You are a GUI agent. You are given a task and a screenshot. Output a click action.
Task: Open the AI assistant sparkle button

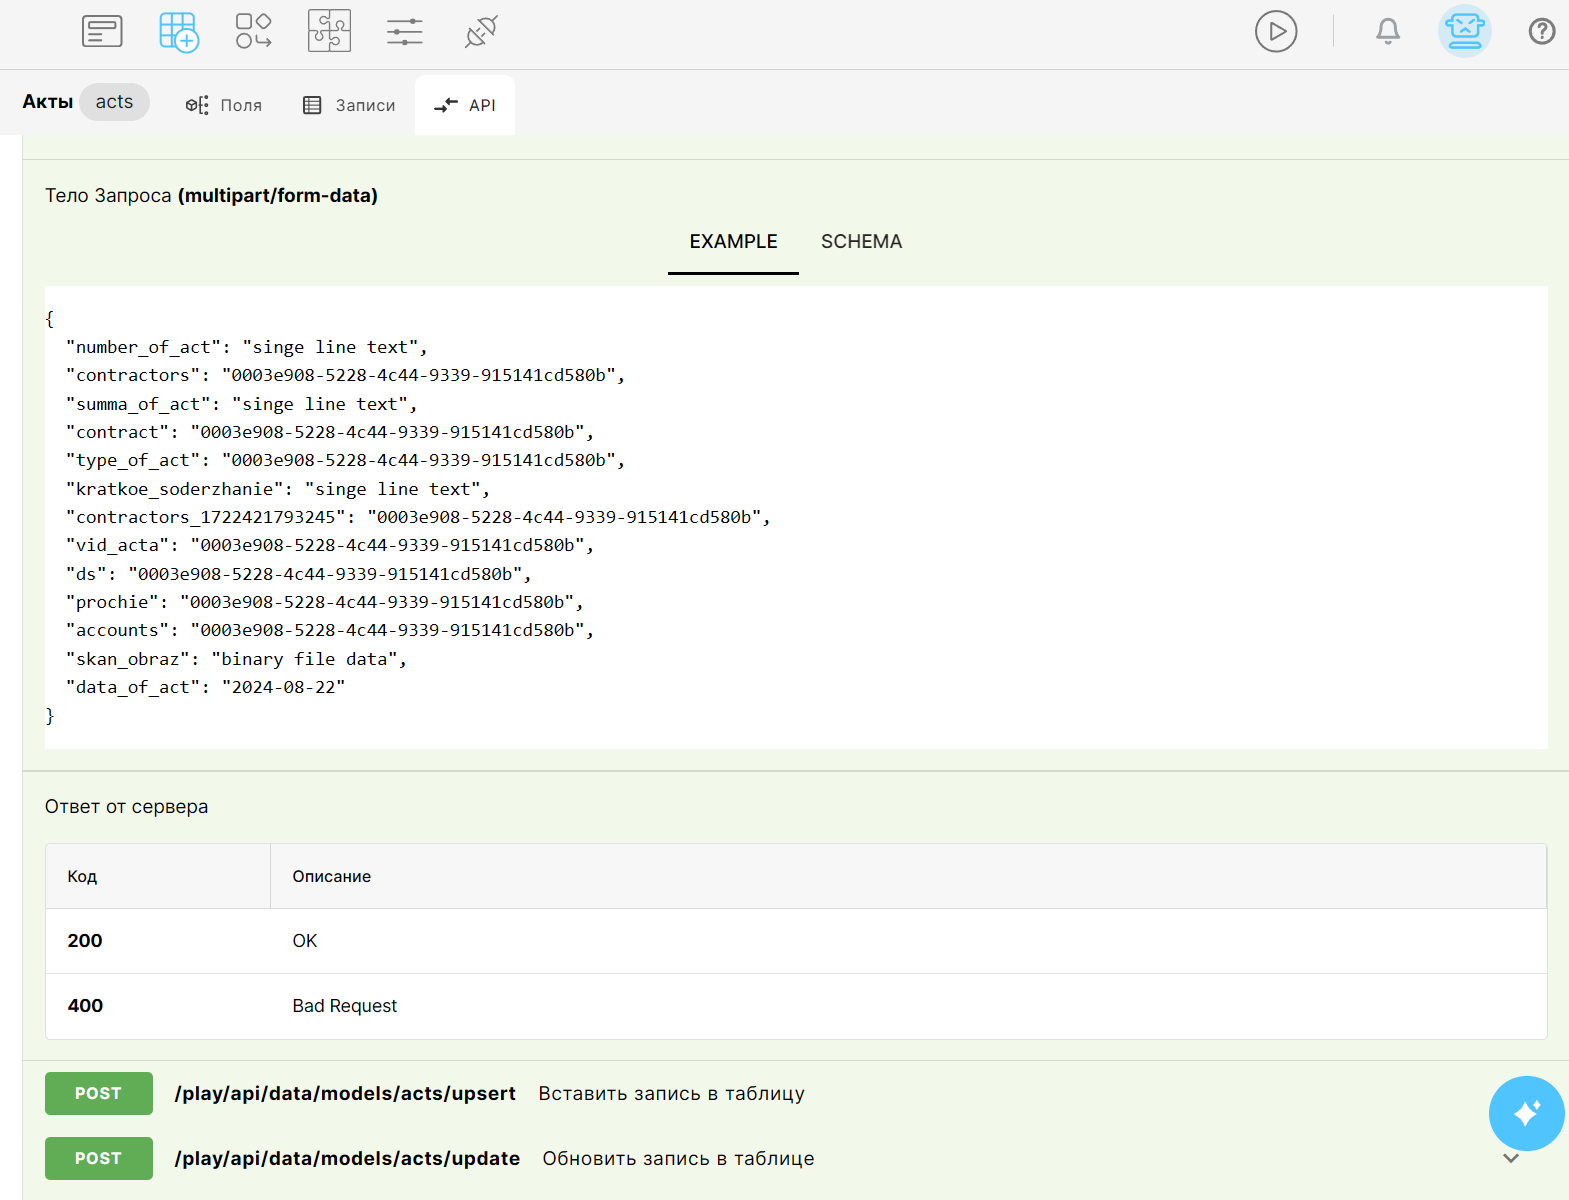1526,1113
